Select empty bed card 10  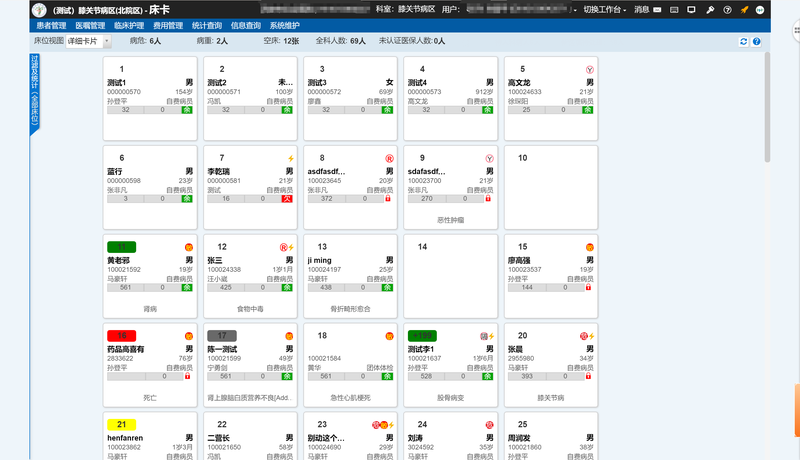click(551, 188)
